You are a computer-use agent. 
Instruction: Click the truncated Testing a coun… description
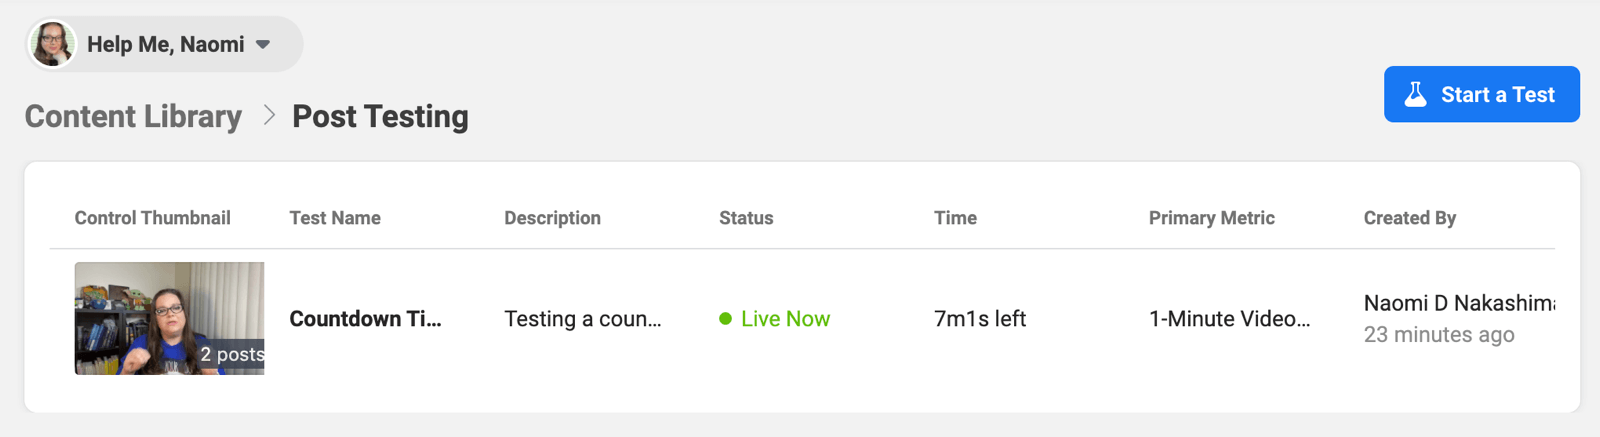point(582,319)
